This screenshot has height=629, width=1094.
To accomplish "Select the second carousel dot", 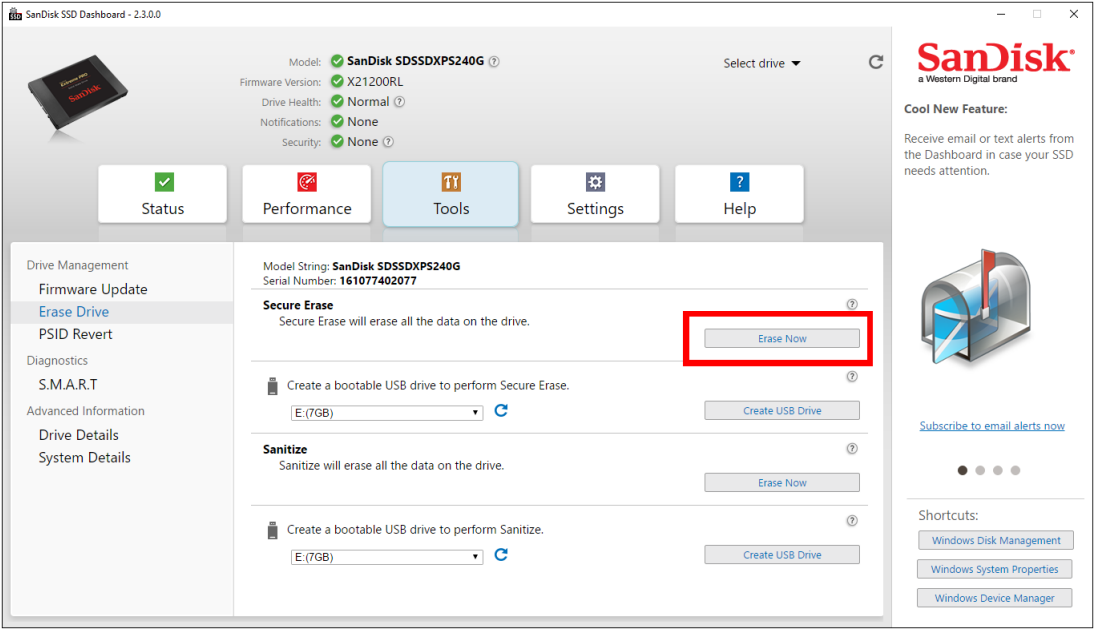I will (x=980, y=471).
